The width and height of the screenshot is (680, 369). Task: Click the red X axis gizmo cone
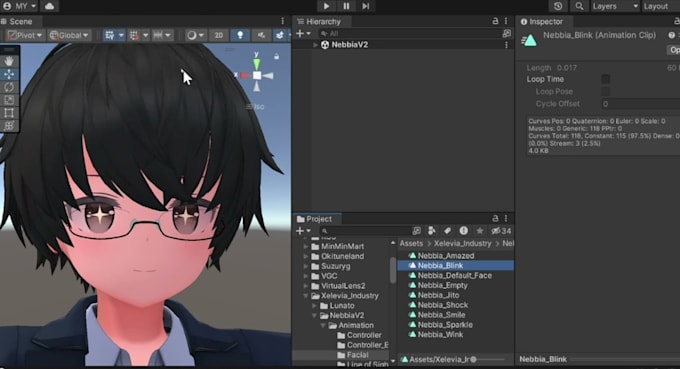tap(245, 75)
